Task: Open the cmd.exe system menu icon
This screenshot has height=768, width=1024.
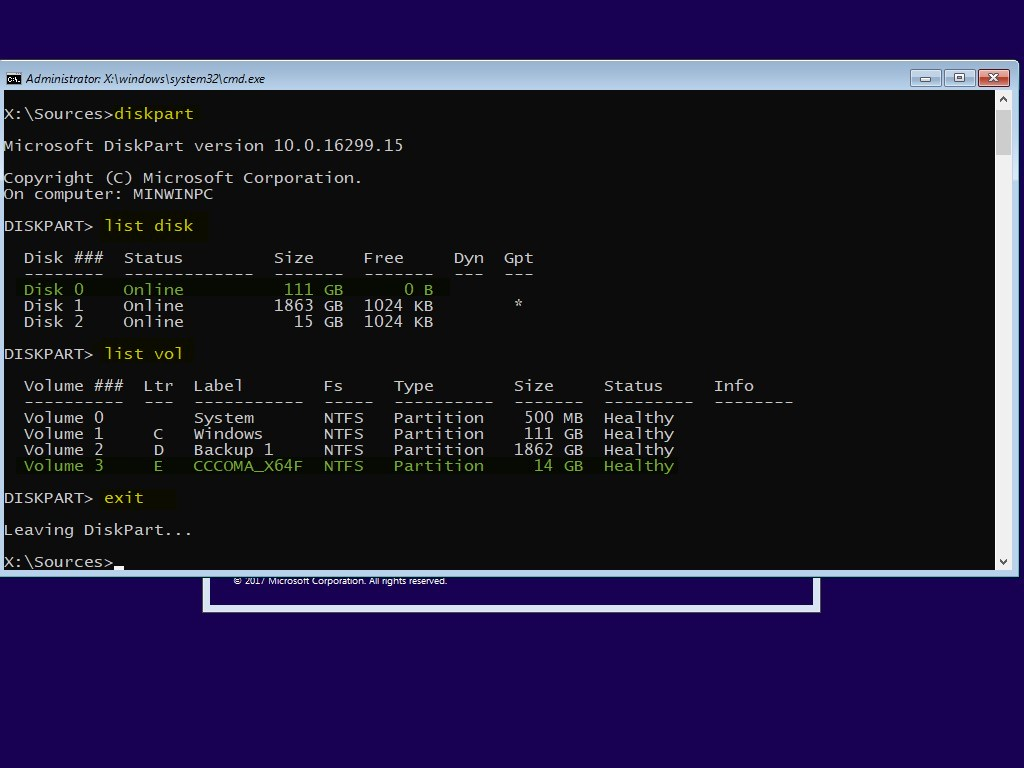Action: point(14,78)
